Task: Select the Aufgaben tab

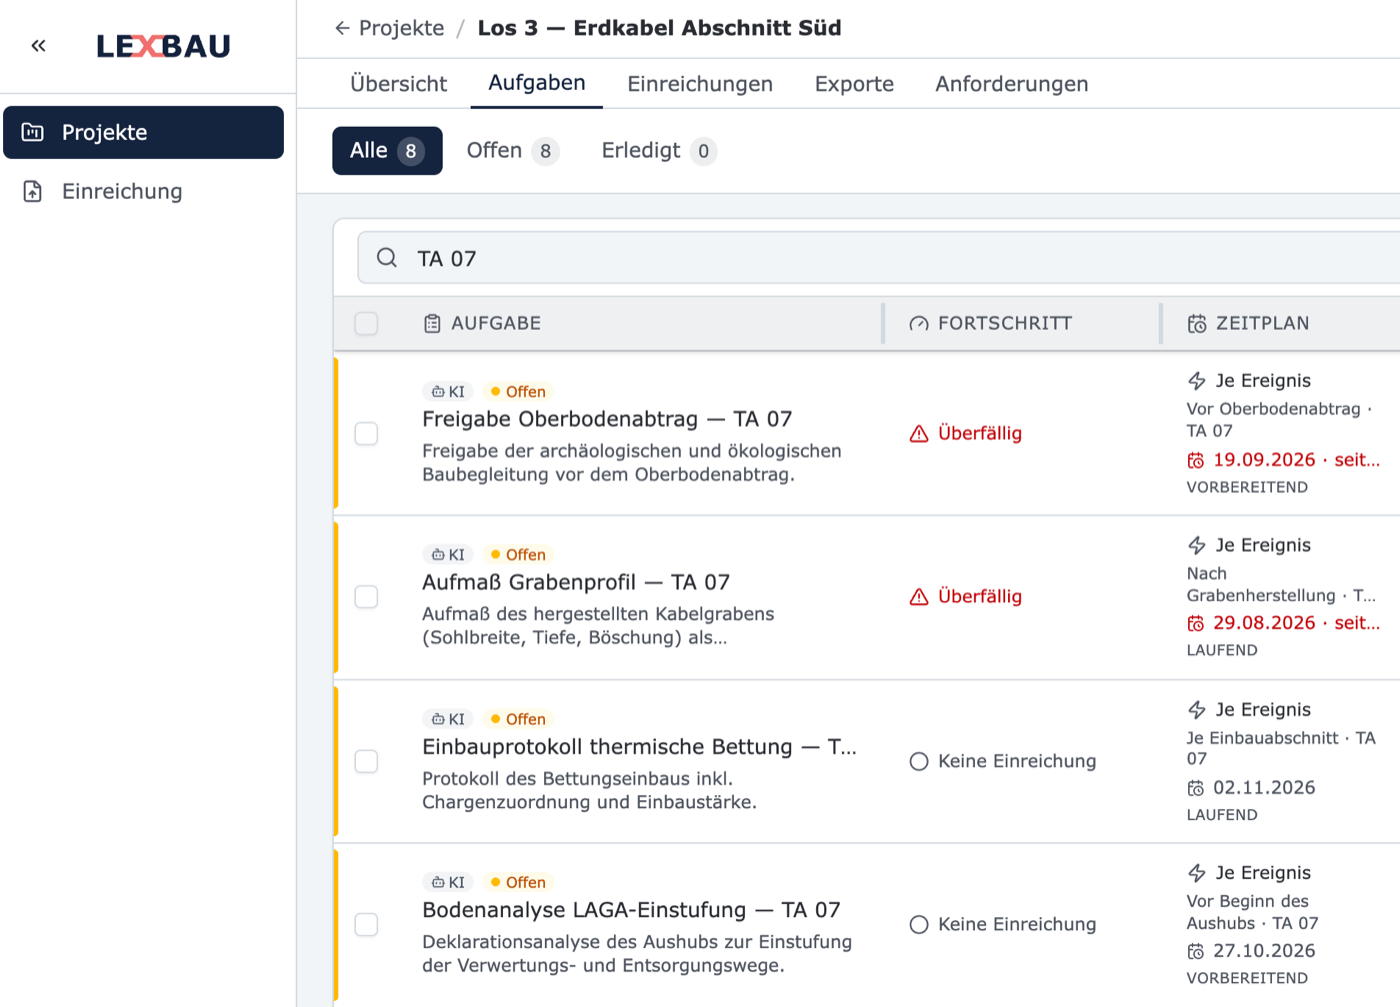Action: (x=537, y=83)
